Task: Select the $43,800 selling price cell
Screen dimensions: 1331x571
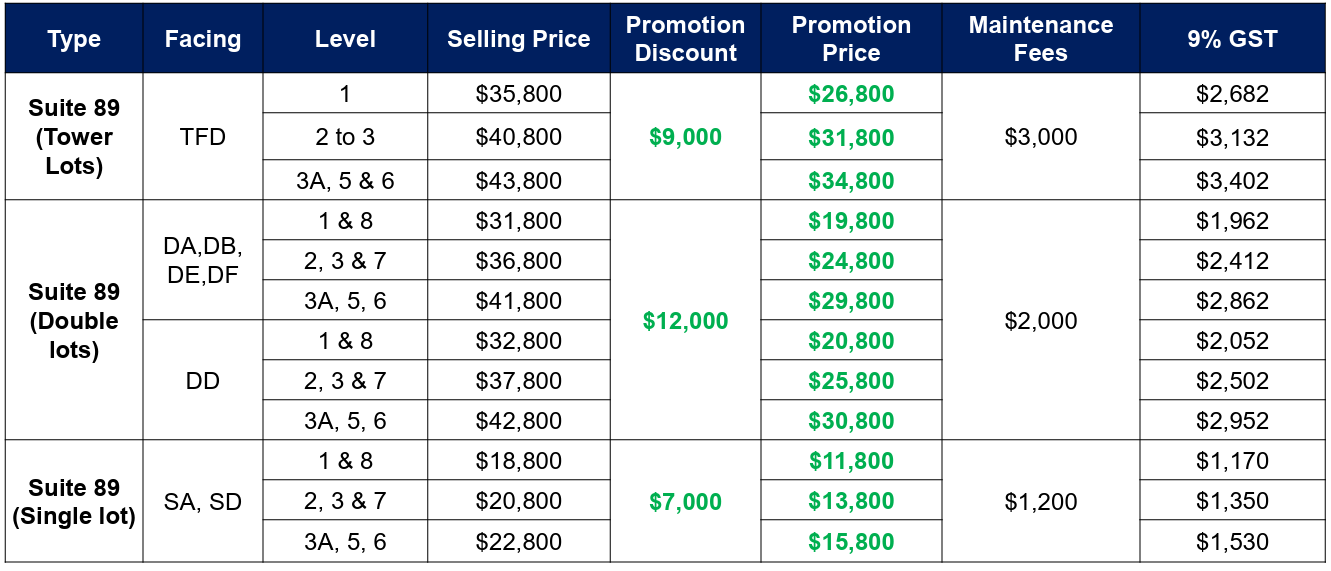Action: click(x=518, y=181)
